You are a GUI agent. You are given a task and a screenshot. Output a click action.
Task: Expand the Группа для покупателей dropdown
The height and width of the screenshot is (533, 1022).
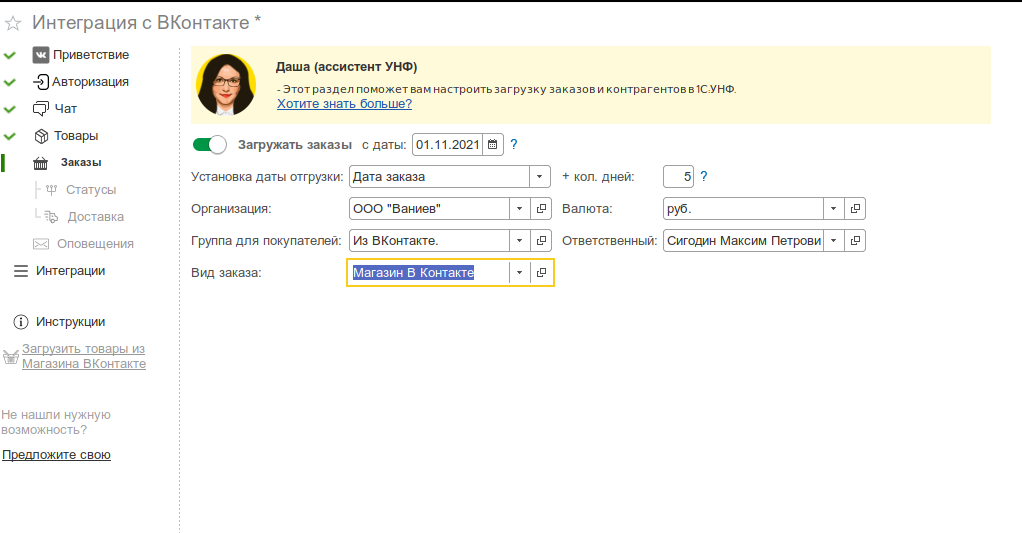(x=519, y=240)
